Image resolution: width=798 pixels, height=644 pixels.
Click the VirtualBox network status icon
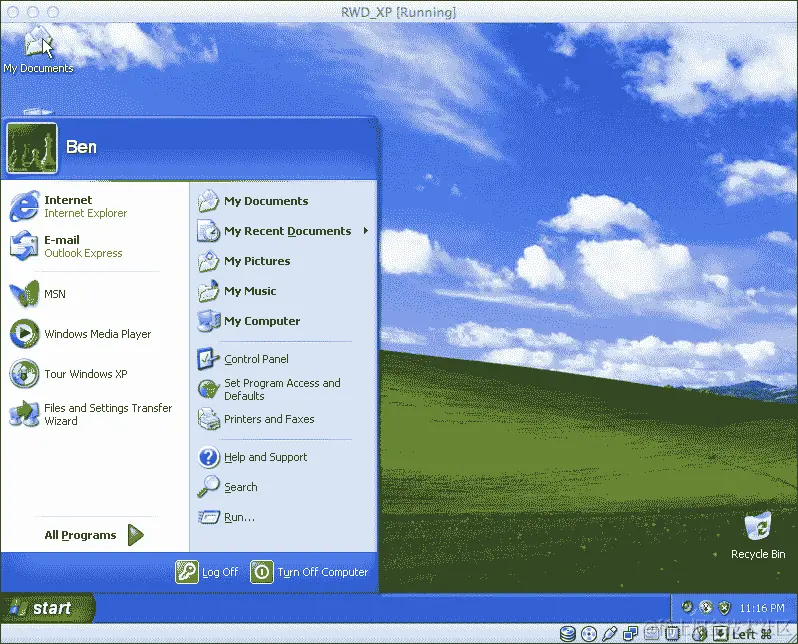(x=631, y=634)
